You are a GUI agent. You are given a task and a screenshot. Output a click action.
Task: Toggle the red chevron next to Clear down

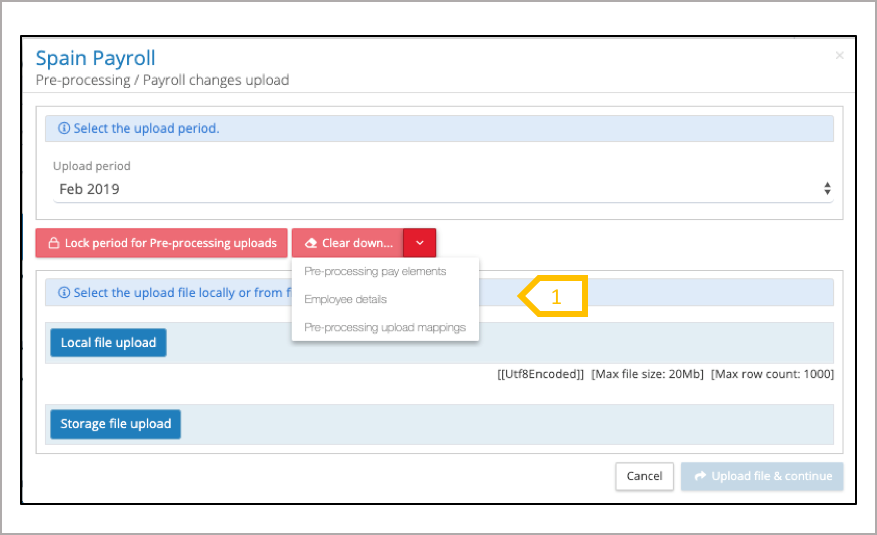(x=420, y=243)
